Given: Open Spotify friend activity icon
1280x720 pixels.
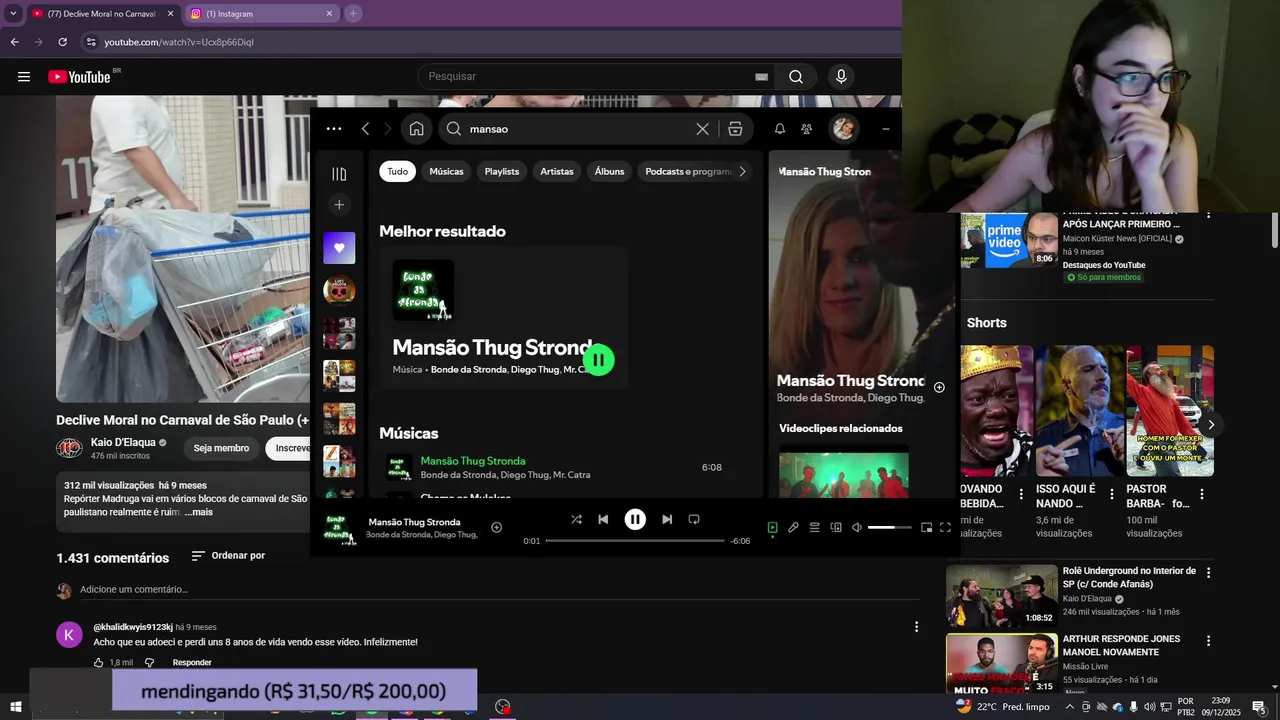Looking at the screenshot, I should 806,129.
